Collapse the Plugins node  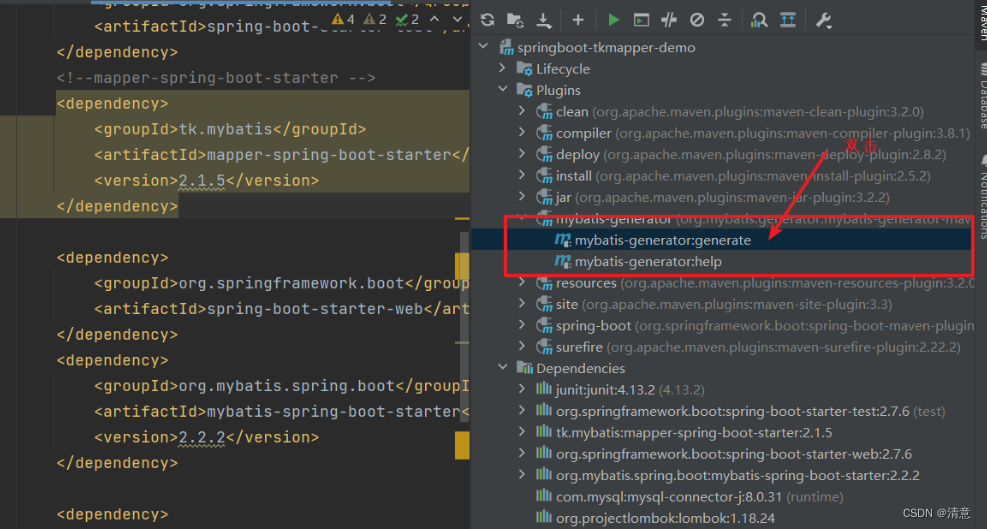[502, 89]
